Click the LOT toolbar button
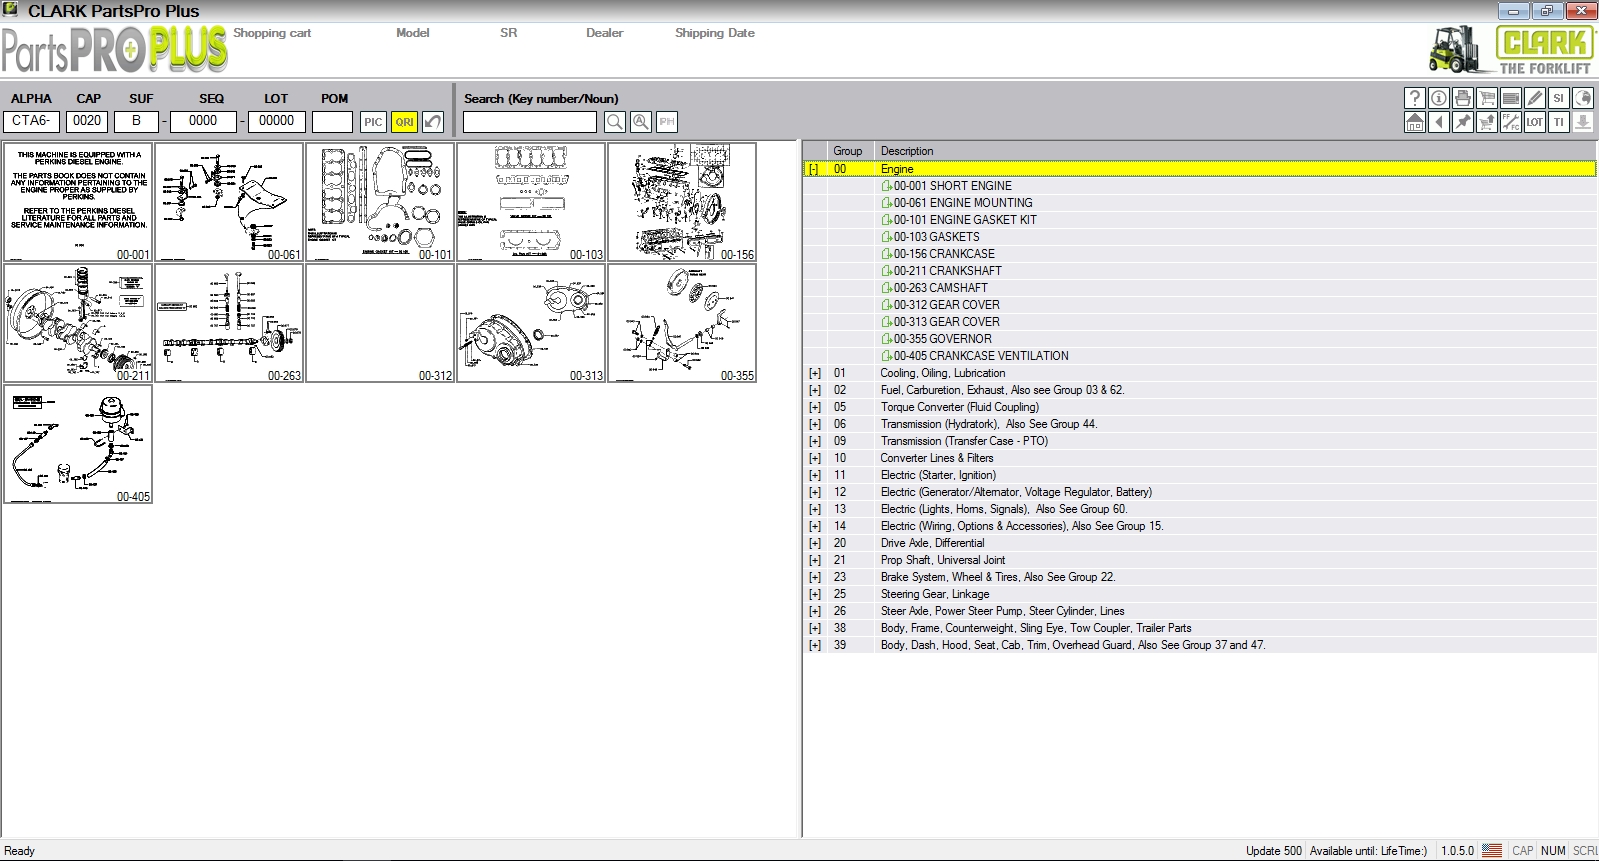Image resolution: width=1599 pixels, height=861 pixels. (1534, 122)
